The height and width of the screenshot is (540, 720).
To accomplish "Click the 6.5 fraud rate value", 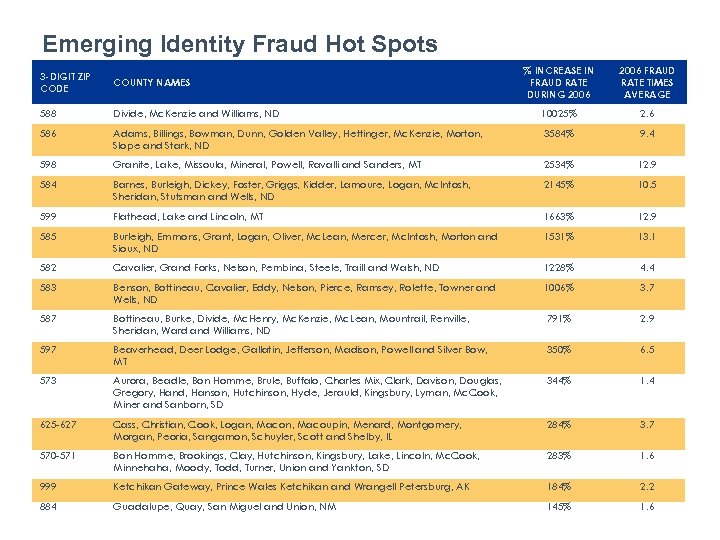I will [647, 350].
